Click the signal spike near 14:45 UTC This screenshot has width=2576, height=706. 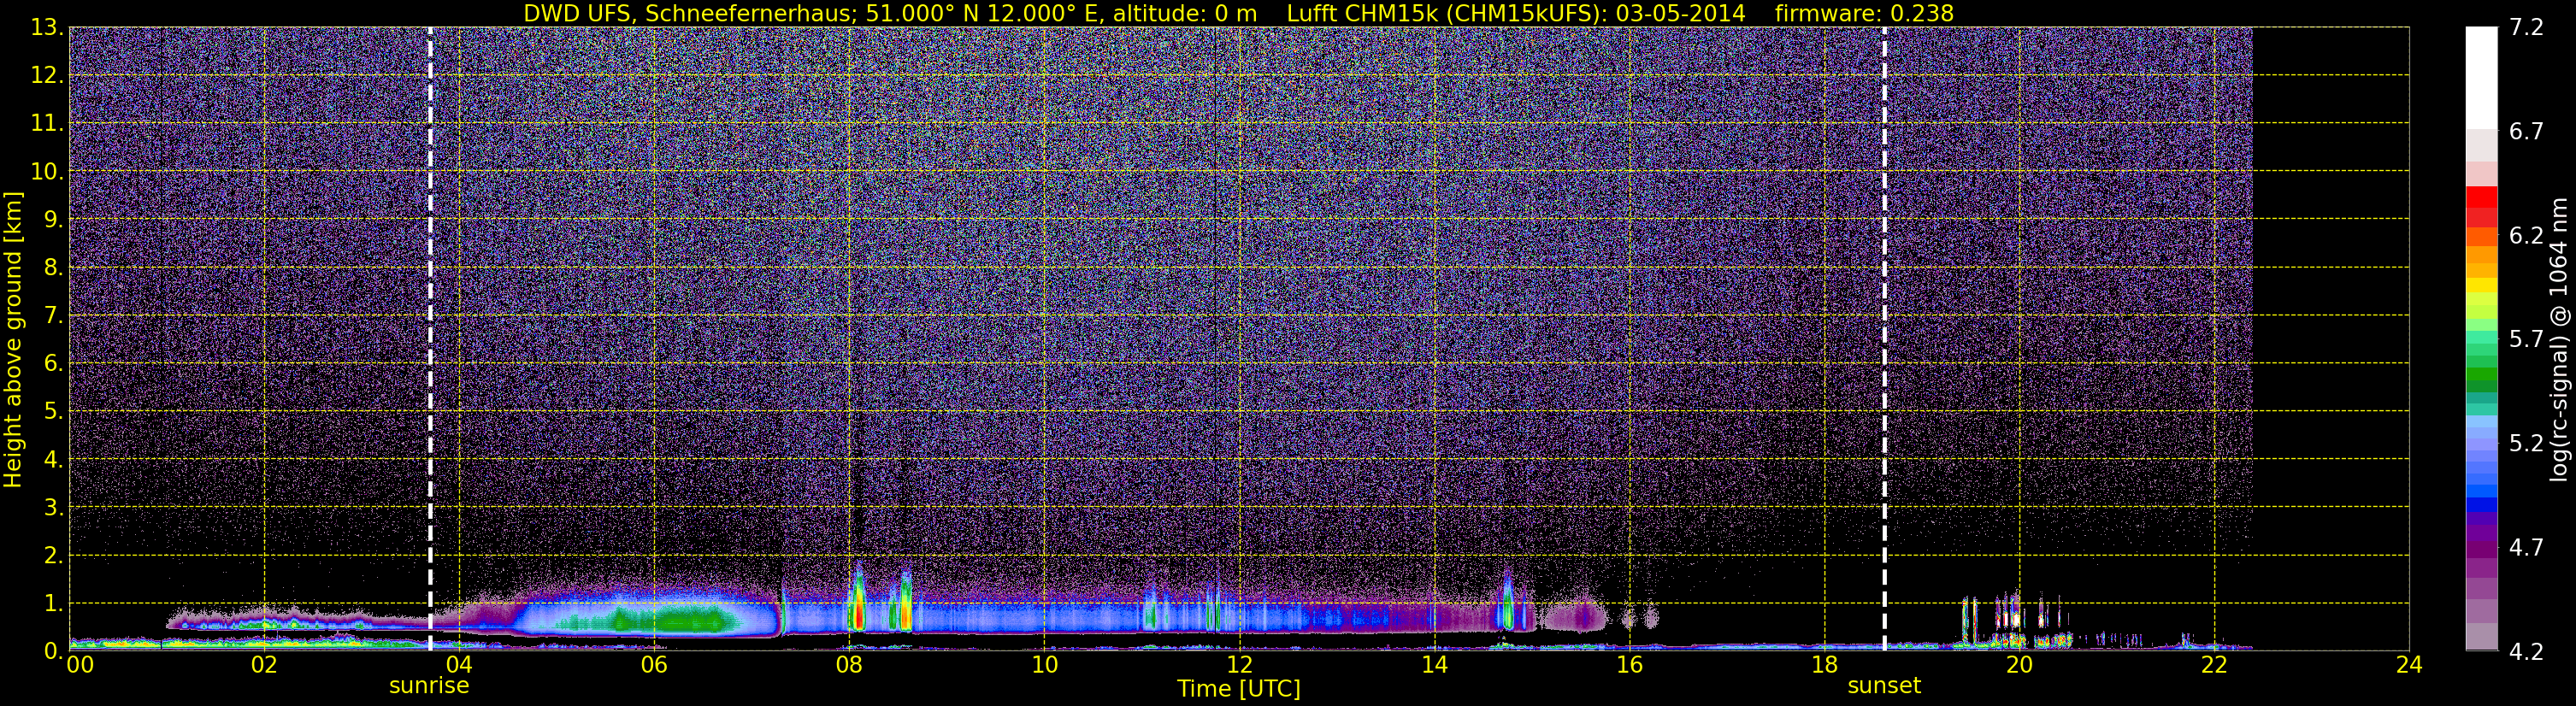[1507, 603]
